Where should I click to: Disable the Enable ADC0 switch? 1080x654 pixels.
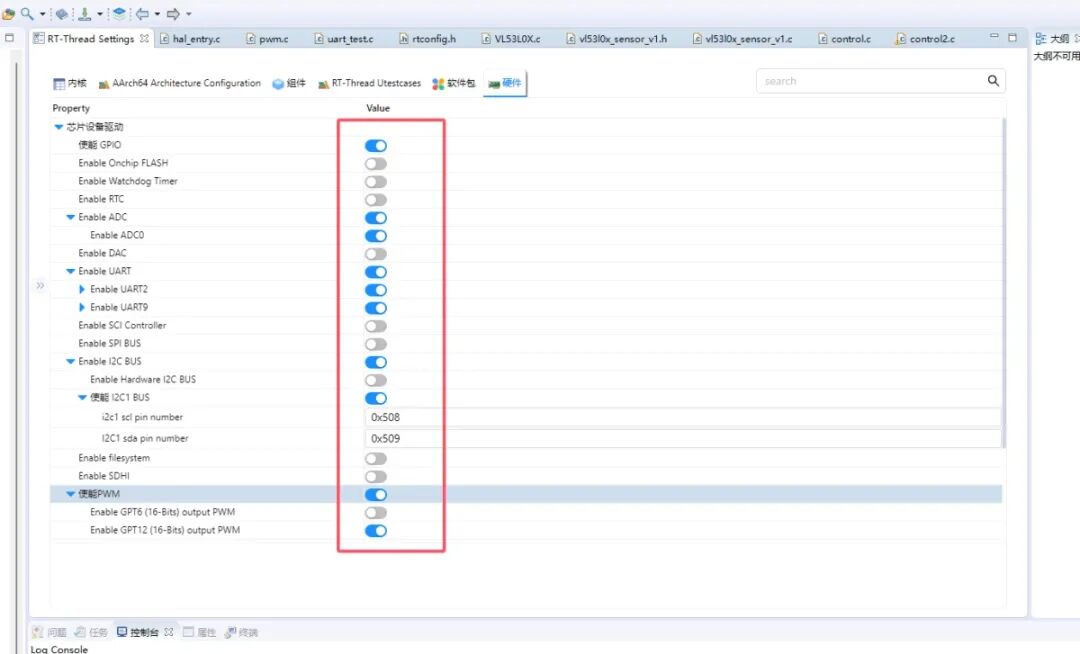(x=375, y=236)
